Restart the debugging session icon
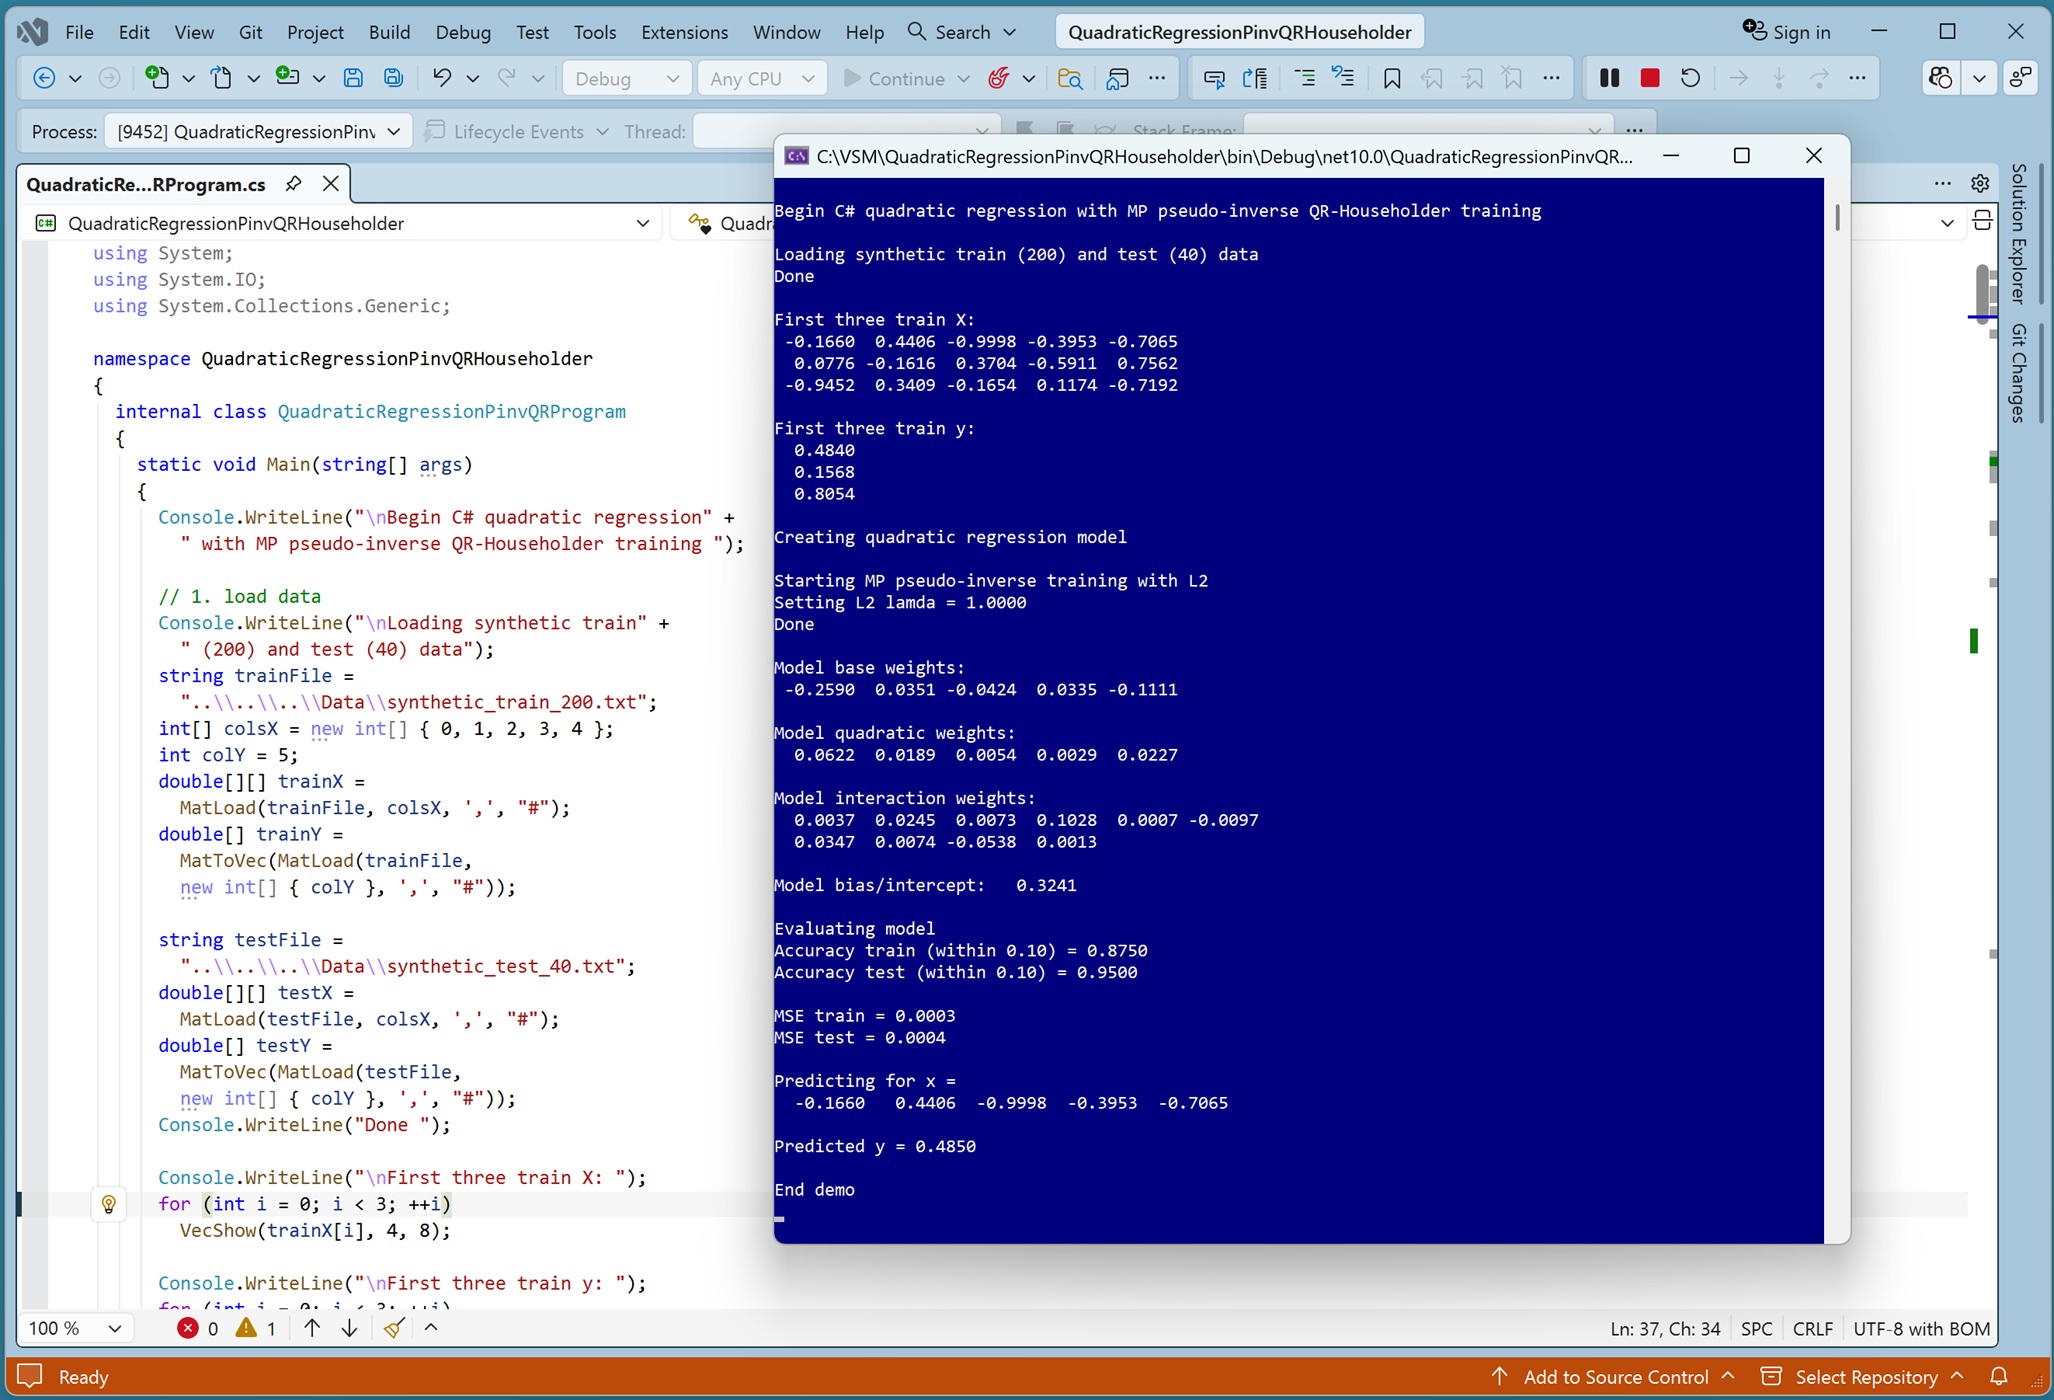The image size is (2054, 1400). [x=1690, y=78]
